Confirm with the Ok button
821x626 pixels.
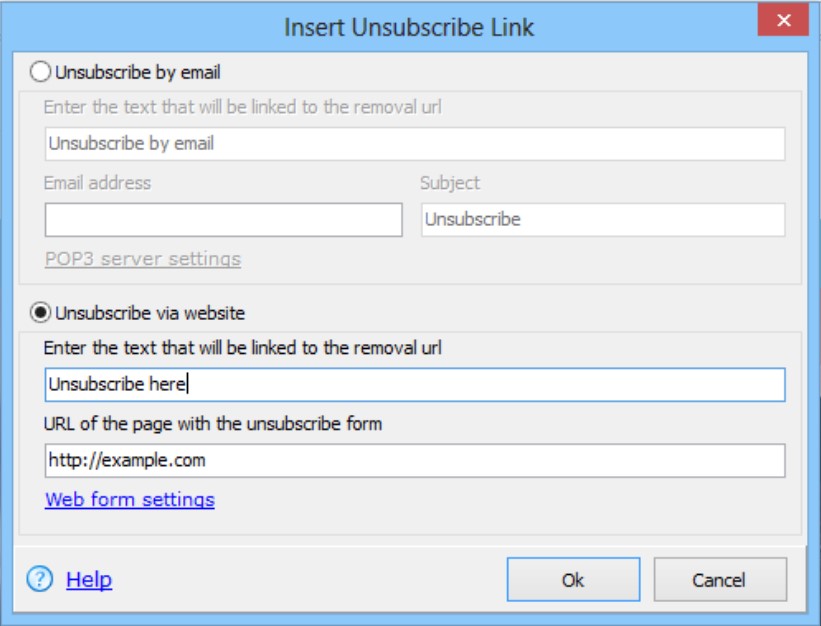pyautogui.click(x=573, y=579)
